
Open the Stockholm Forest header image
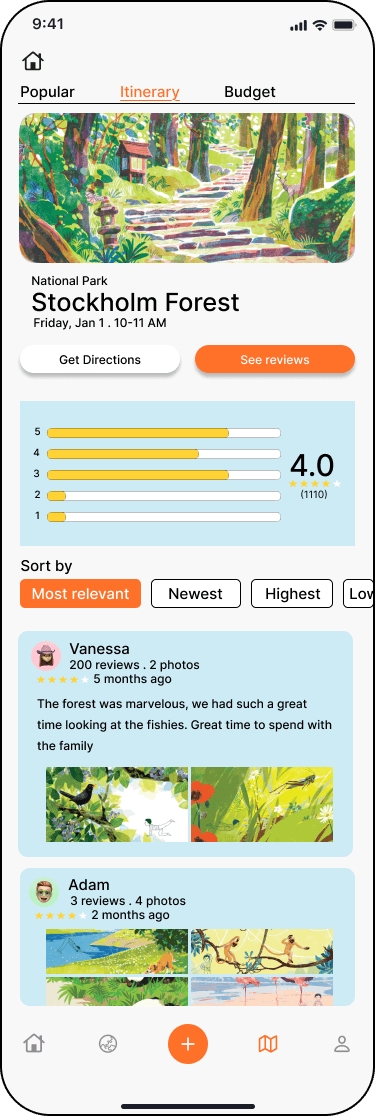pos(187,188)
